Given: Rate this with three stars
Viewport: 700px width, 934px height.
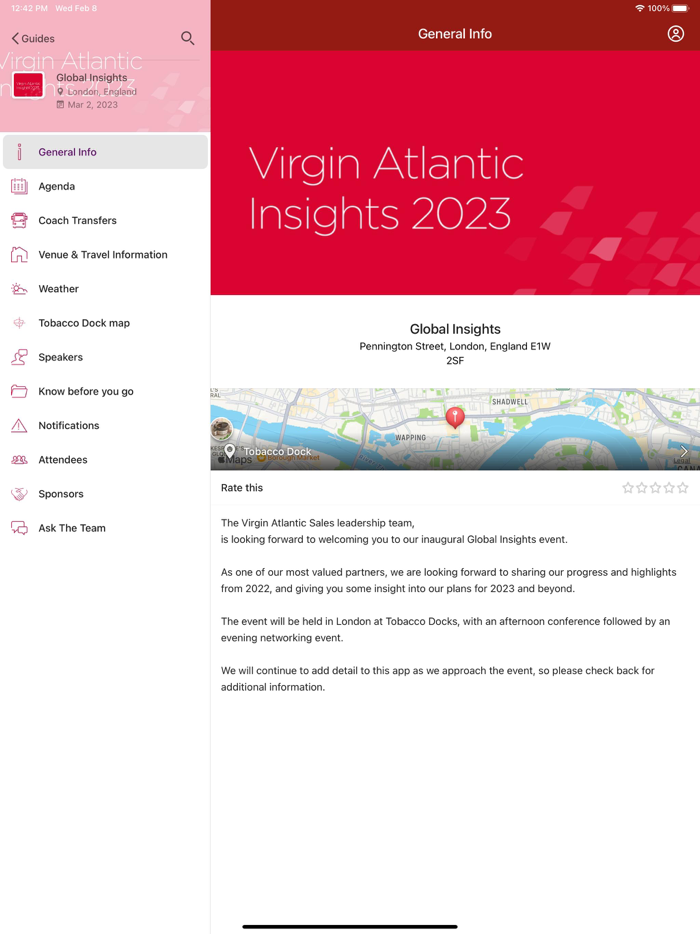Looking at the screenshot, I should click(x=655, y=488).
